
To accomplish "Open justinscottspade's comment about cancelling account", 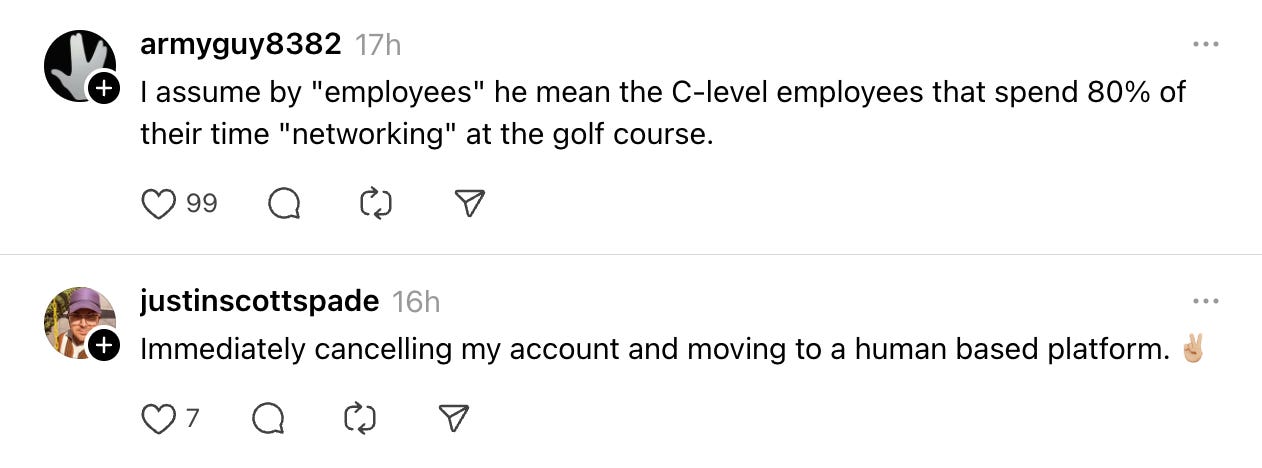I will (654, 350).
